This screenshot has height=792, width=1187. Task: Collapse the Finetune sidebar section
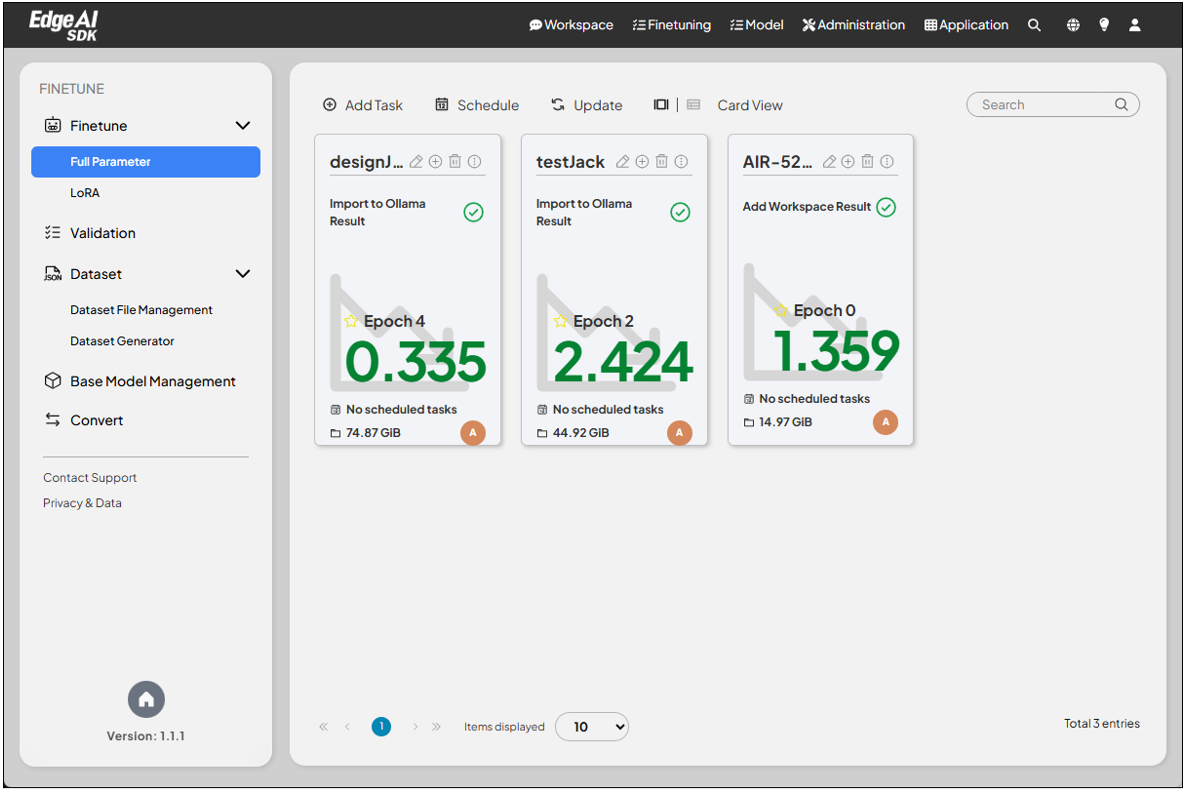242,126
